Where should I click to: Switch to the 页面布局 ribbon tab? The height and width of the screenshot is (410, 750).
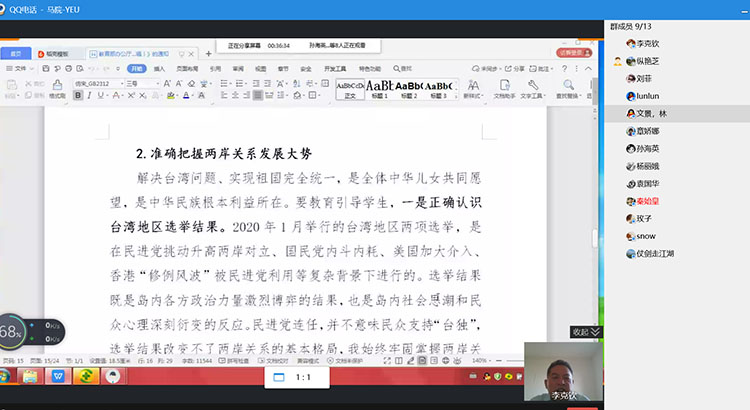click(x=187, y=68)
